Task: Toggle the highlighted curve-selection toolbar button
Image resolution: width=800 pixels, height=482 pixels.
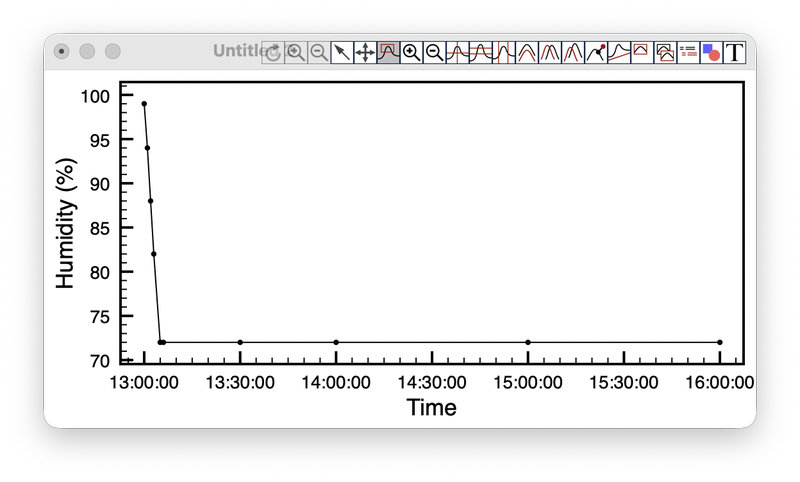Action: [388, 52]
